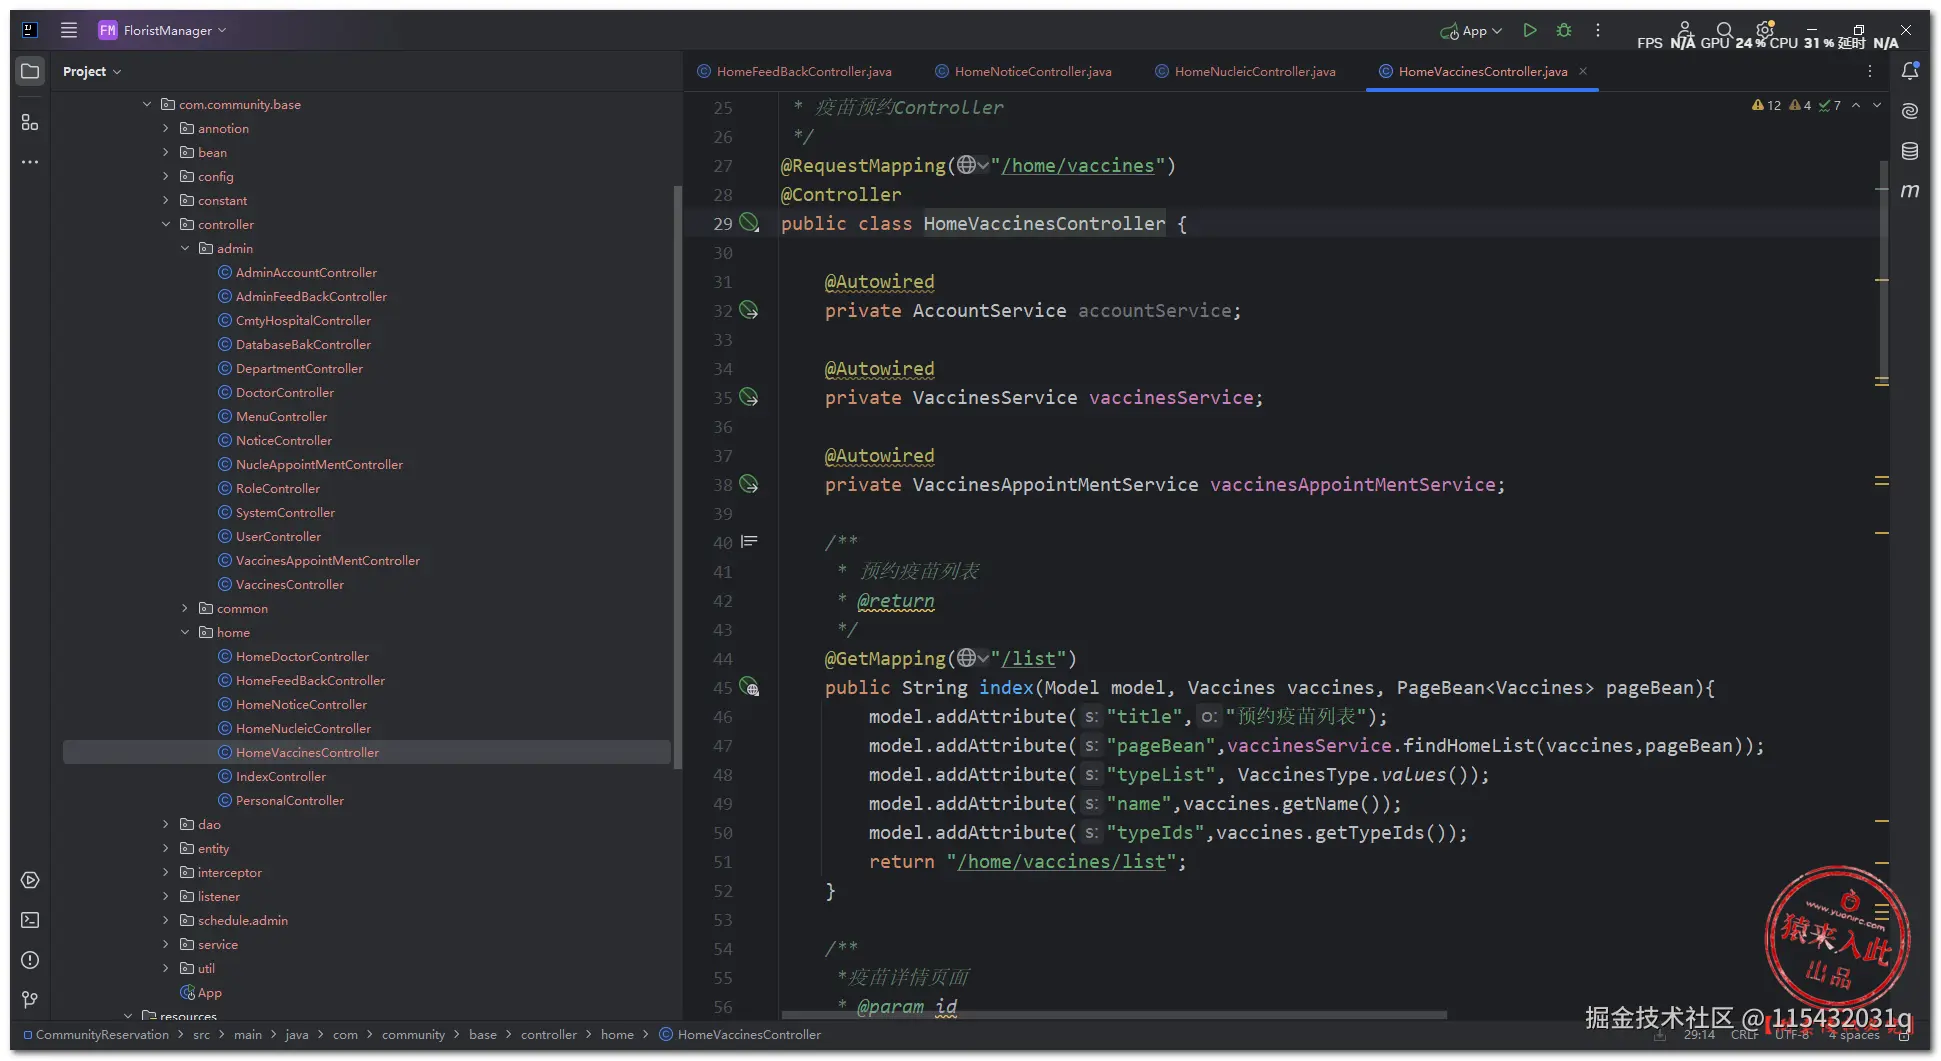
Task: Toggle the doc comment rendering on line 40
Action: pos(749,542)
